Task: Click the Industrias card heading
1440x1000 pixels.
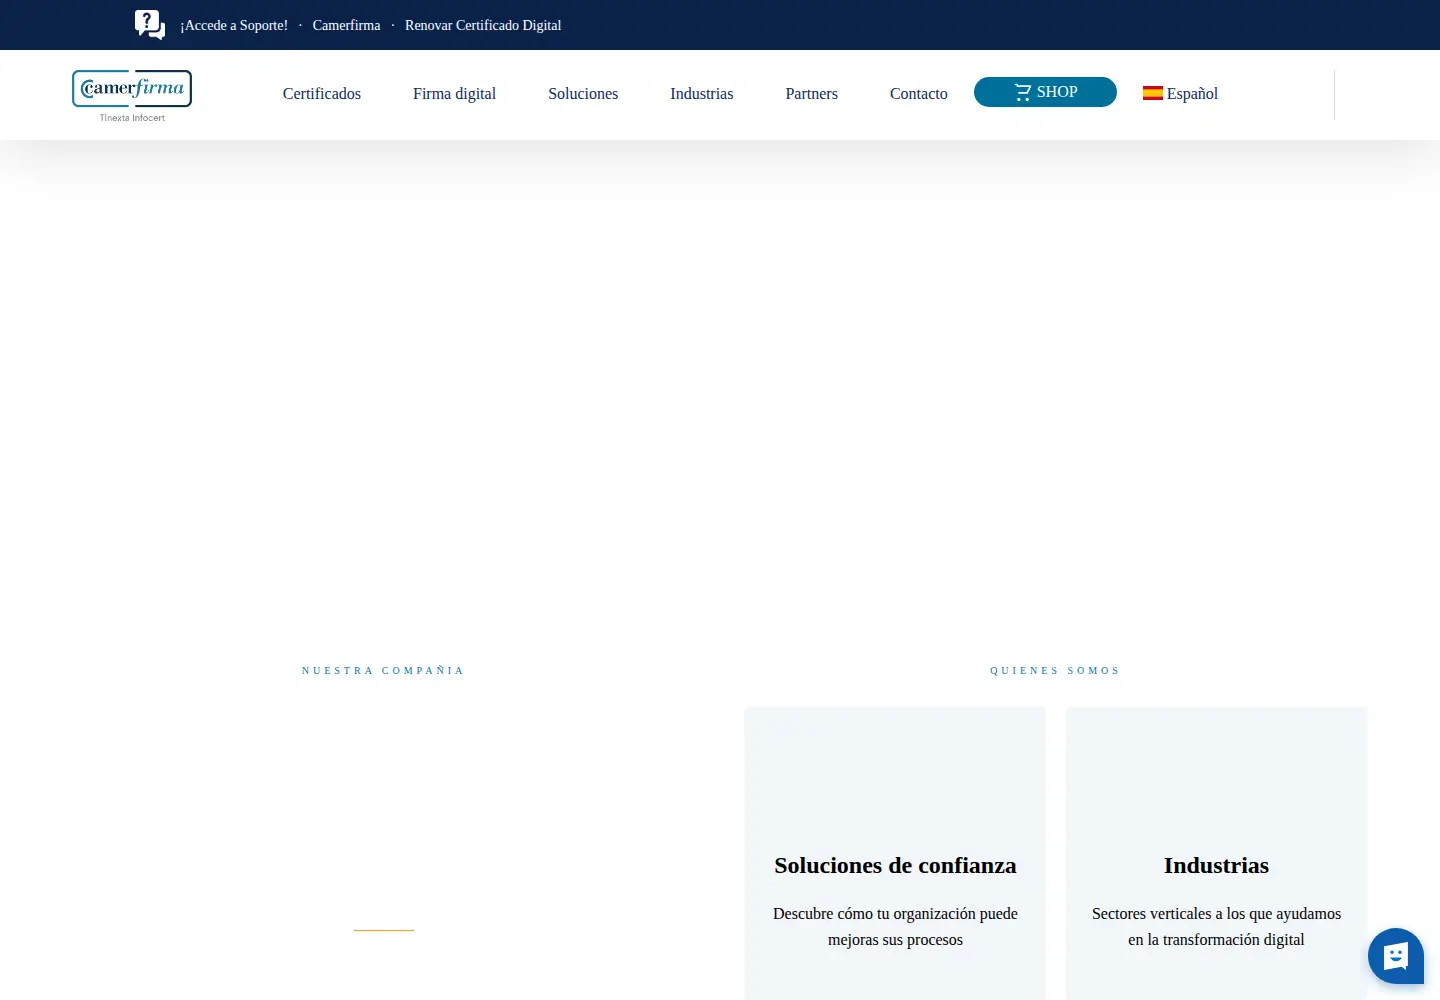Action: click(1216, 865)
